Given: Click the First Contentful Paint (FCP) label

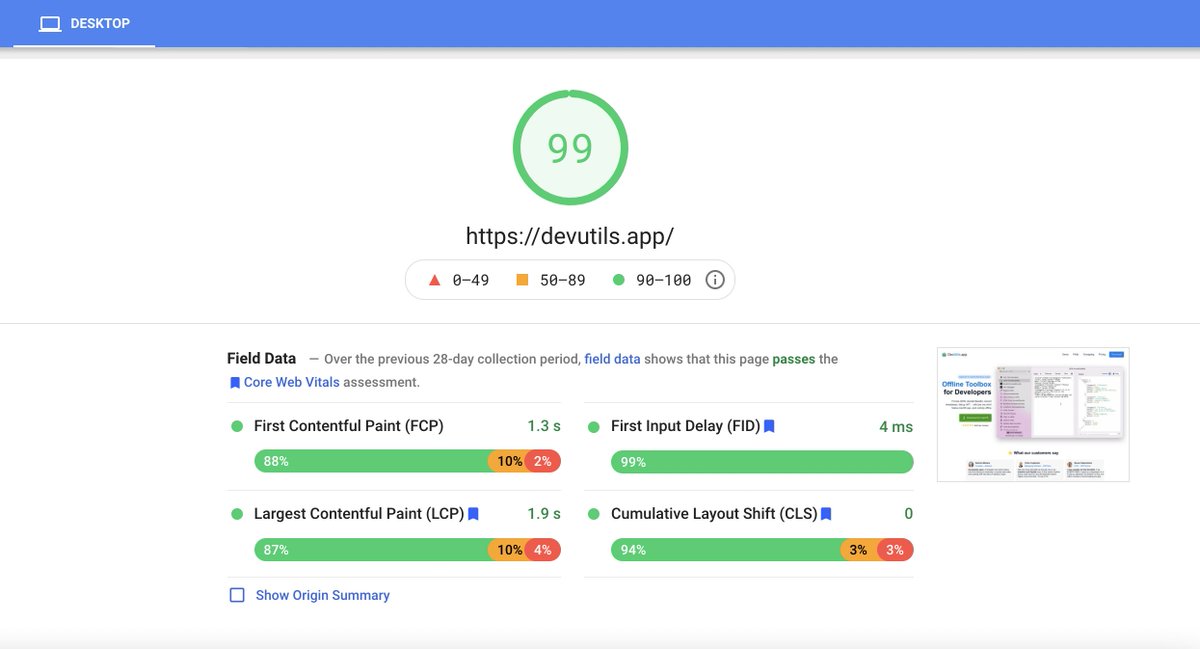Looking at the screenshot, I should [349, 426].
